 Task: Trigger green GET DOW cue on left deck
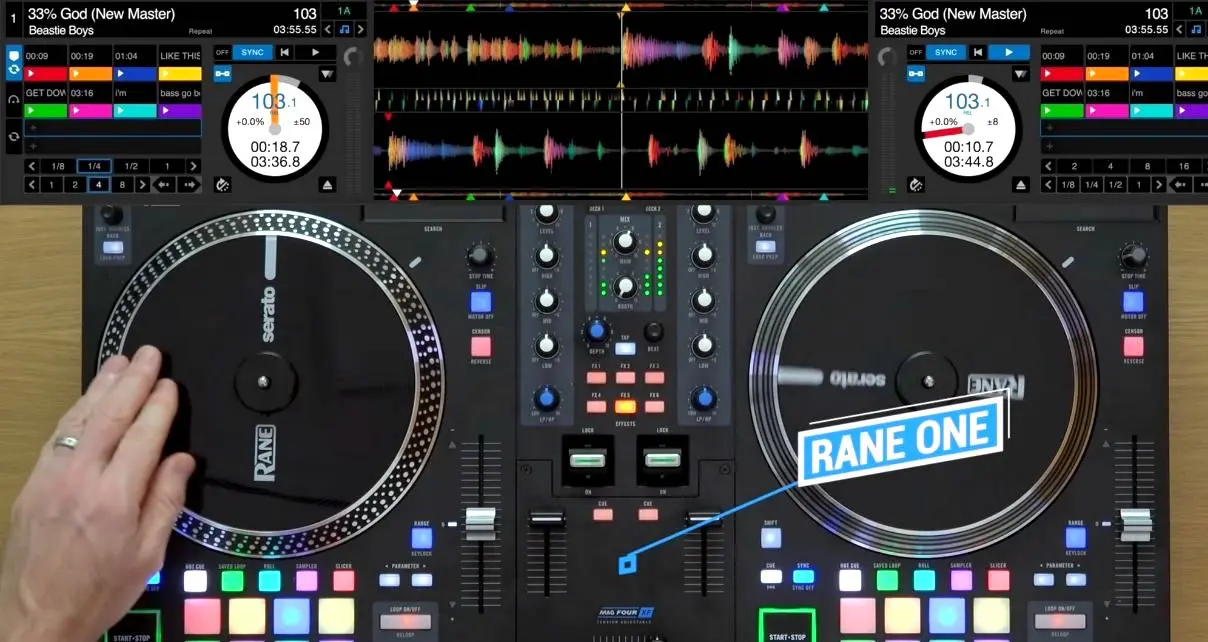point(45,111)
